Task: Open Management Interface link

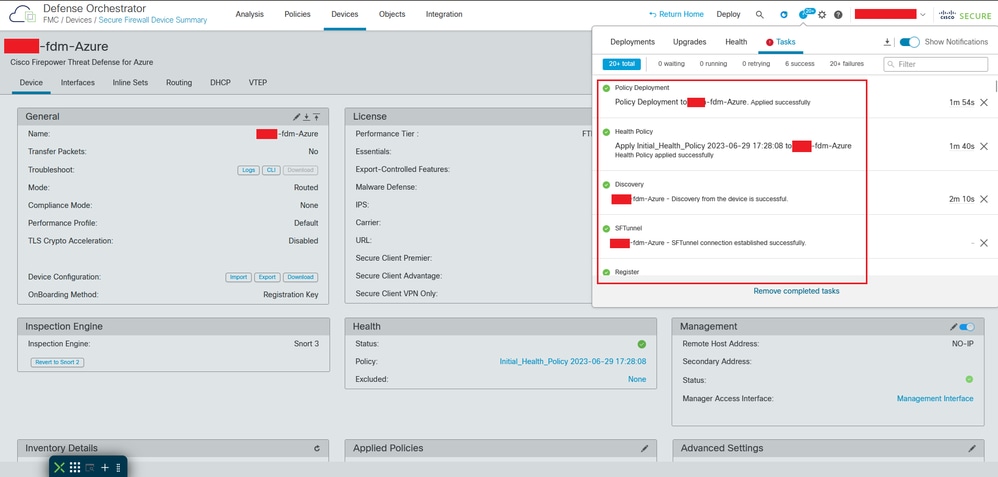Action: 935,399
